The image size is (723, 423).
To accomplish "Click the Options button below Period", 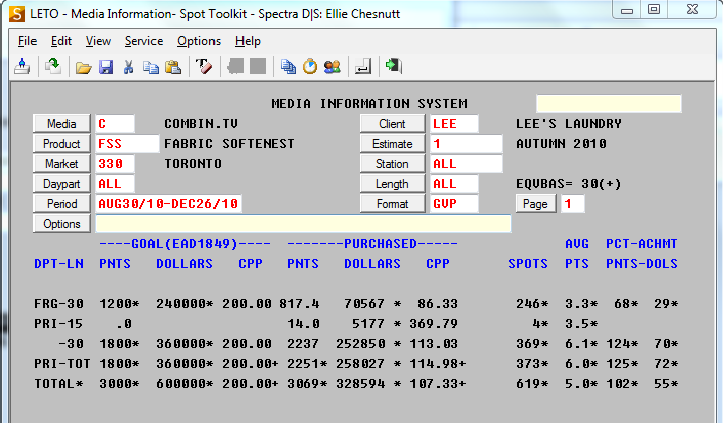I will pyautogui.click(x=62, y=224).
